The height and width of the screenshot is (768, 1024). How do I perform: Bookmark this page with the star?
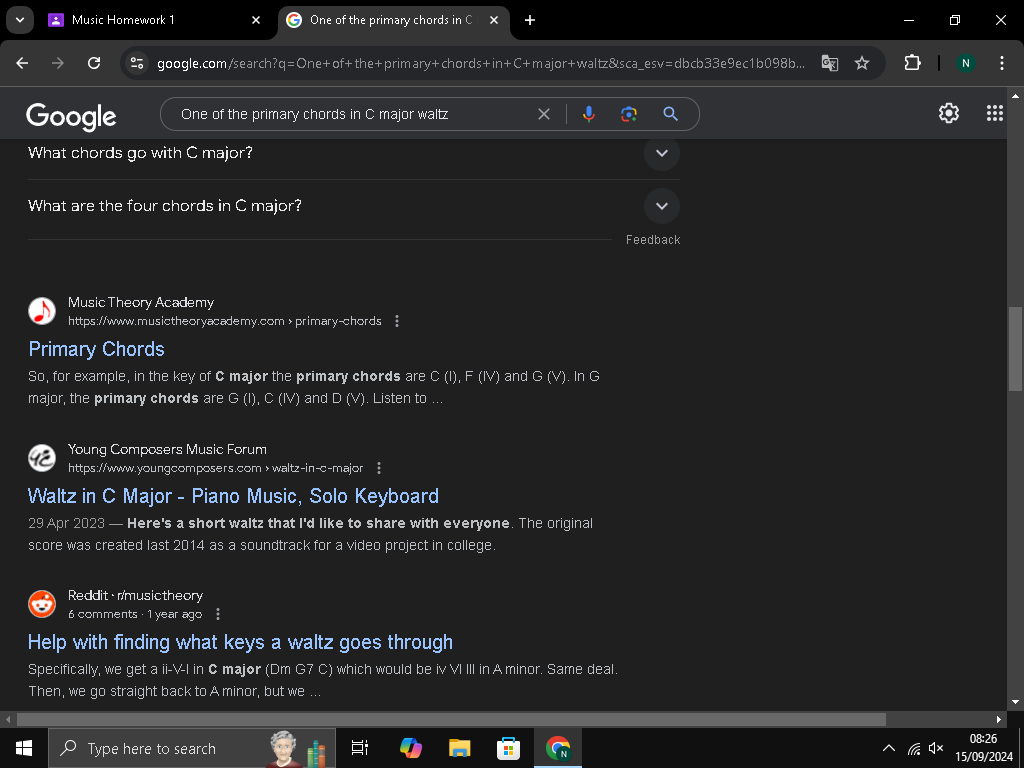point(862,63)
